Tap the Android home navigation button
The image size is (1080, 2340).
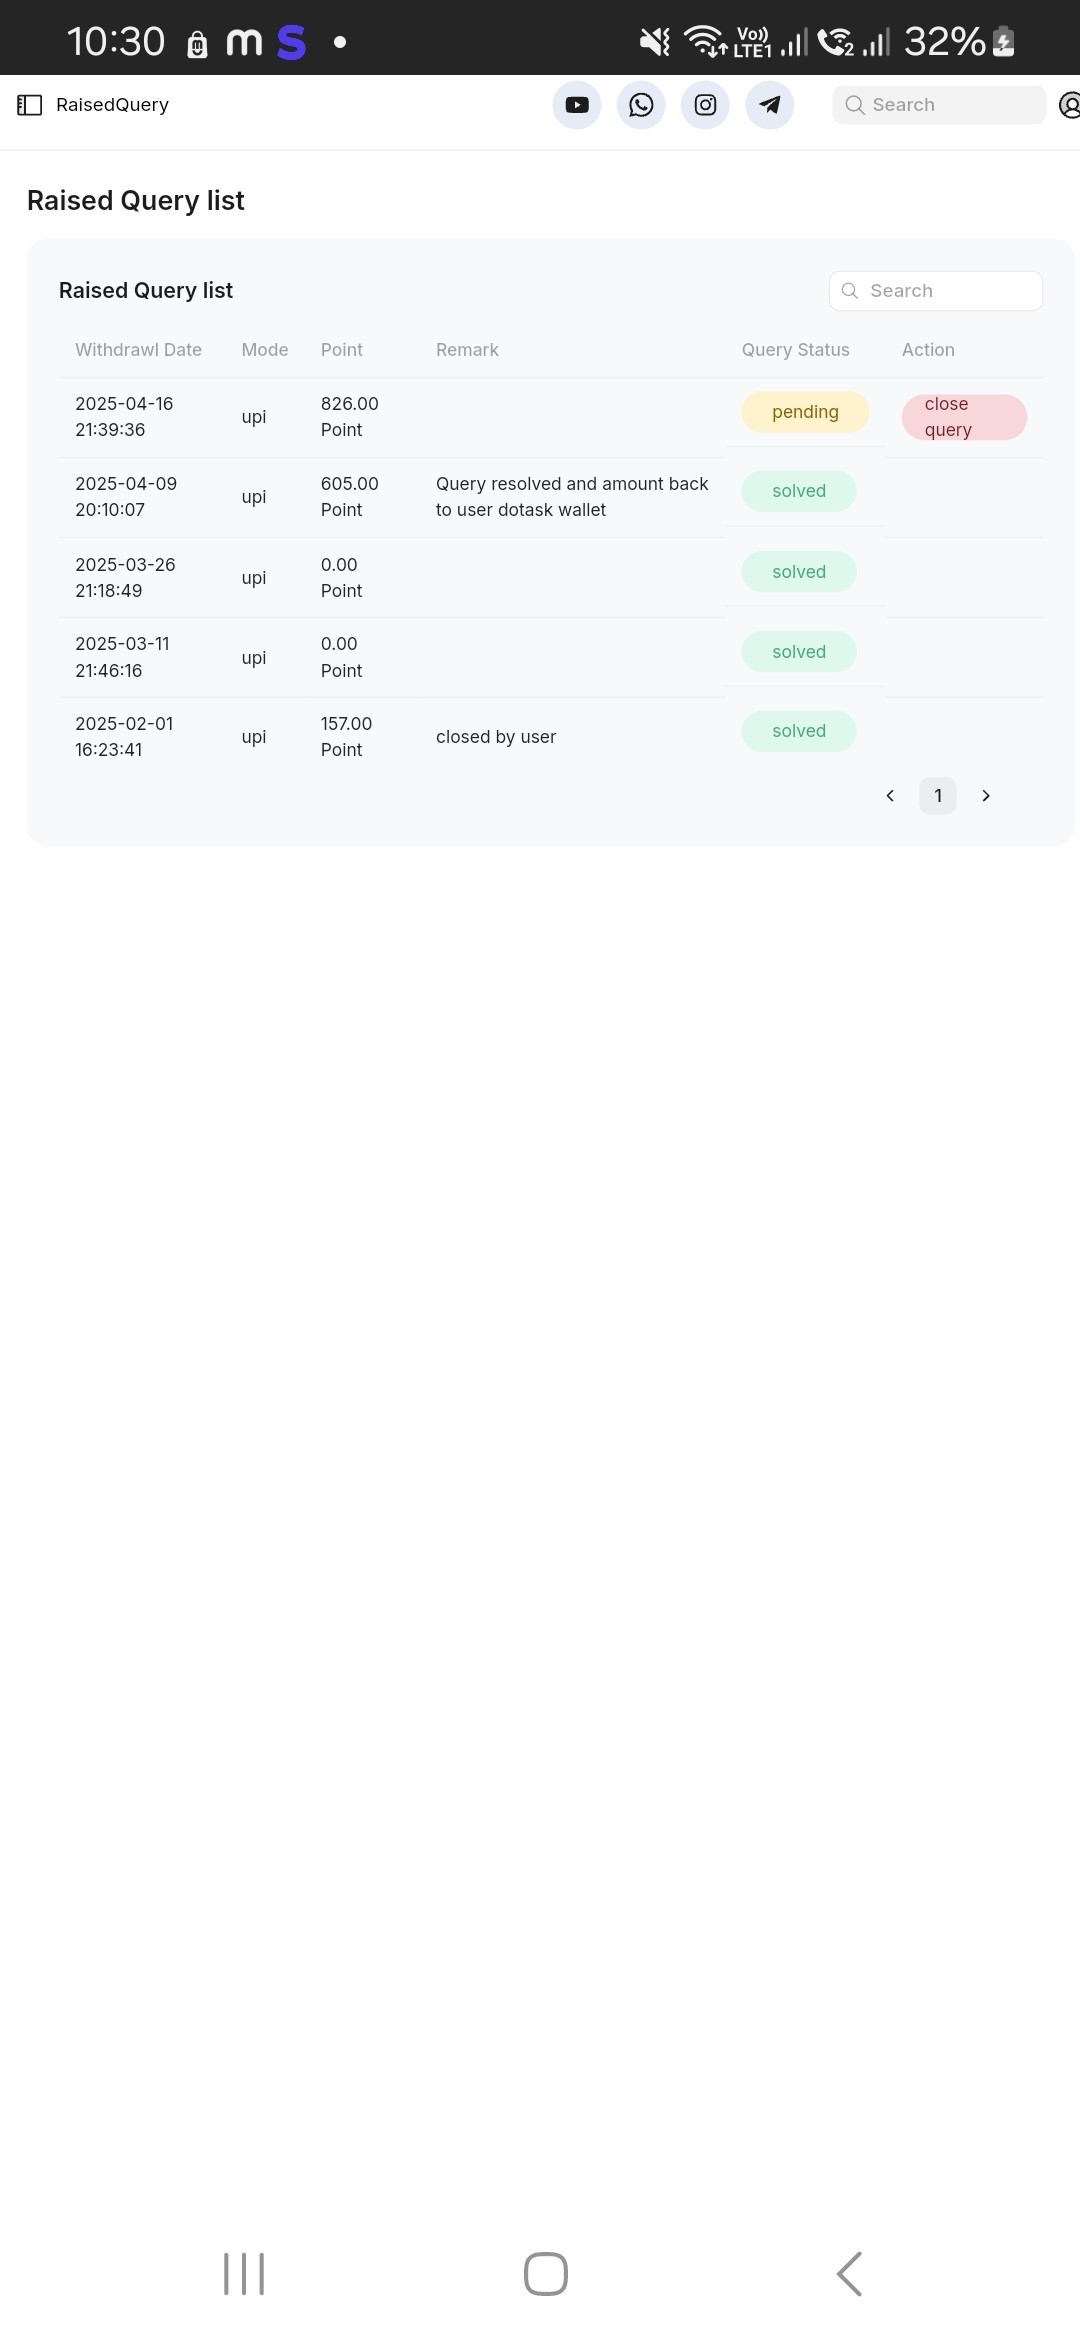pyautogui.click(x=546, y=2274)
